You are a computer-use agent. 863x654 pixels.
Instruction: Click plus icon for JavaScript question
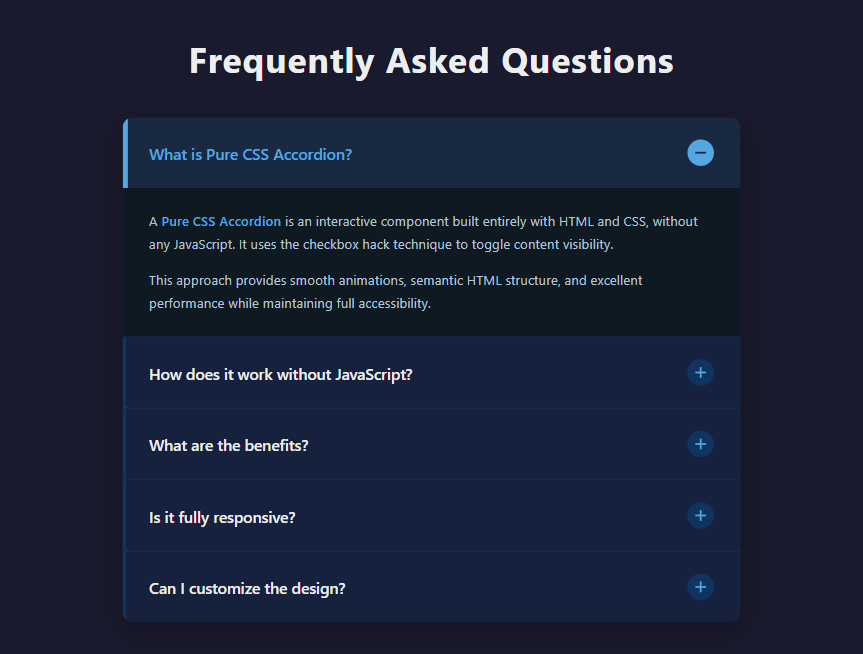coord(700,373)
